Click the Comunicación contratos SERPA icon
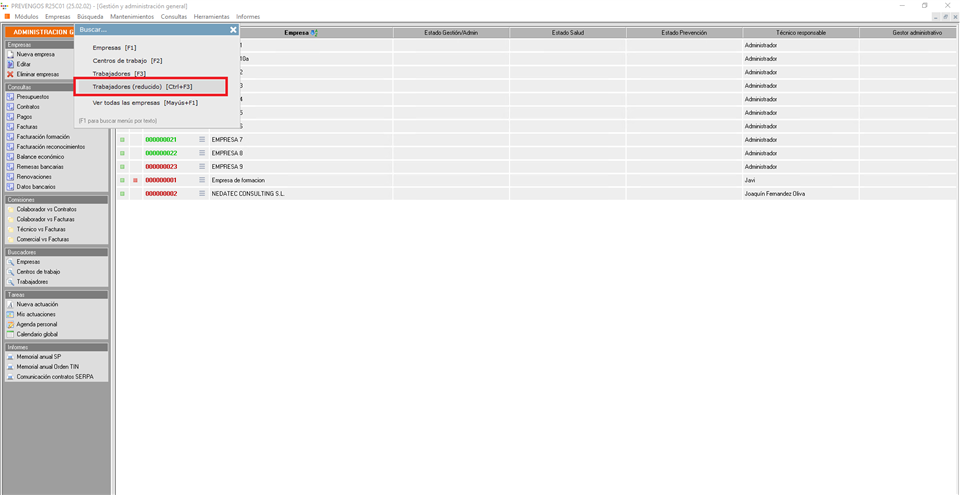This screenshot has width=960, height=495. pos(10,377)
